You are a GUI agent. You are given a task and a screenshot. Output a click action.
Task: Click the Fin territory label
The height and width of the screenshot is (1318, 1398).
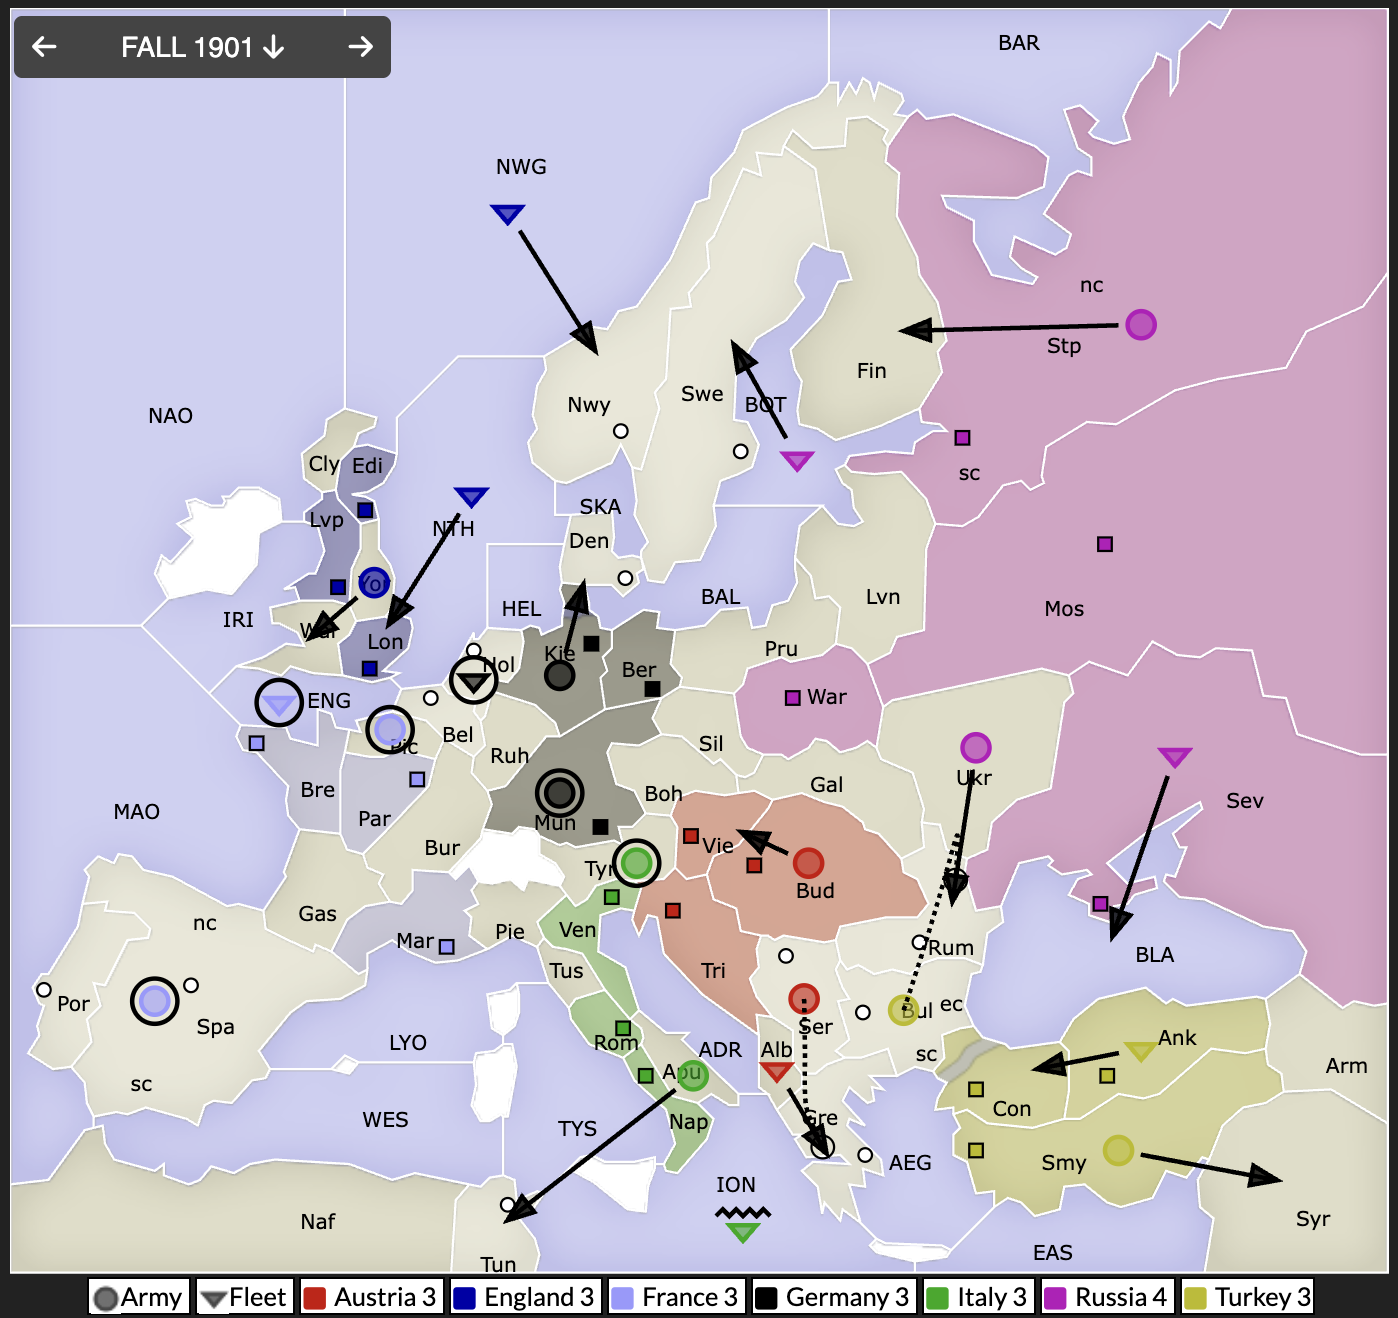pos(871,370)
